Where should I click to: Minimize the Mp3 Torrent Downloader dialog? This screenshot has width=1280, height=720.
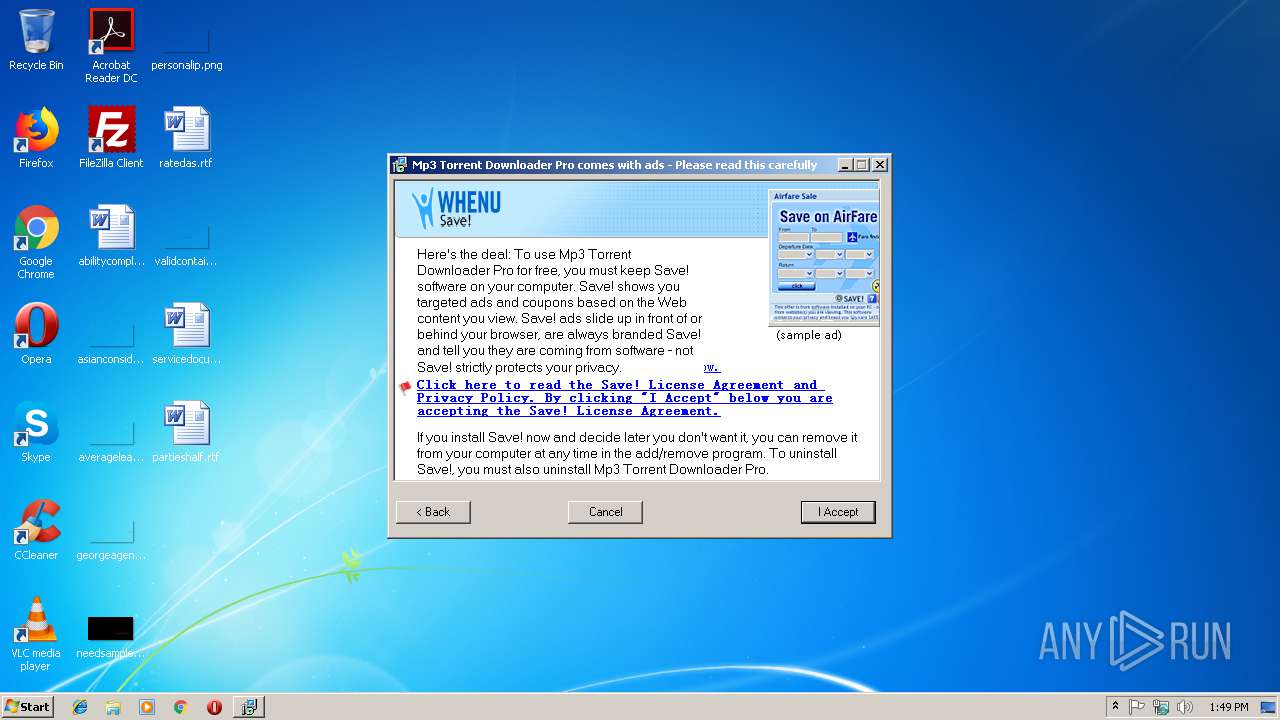pyautogui.click(x=845, y=165)
